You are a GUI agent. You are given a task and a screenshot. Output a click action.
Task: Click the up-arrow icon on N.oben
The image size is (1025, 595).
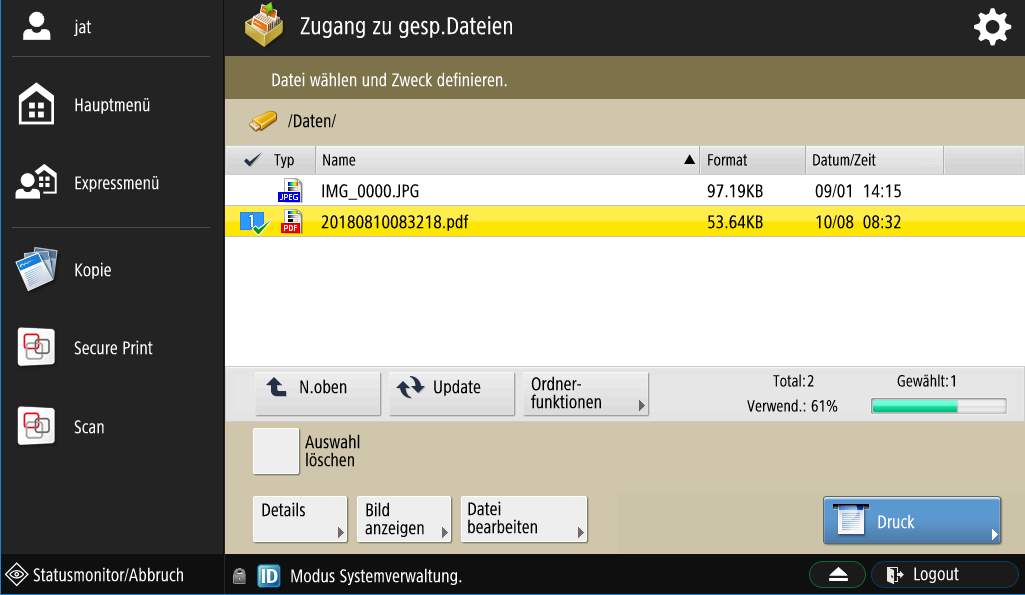[277, 387]
